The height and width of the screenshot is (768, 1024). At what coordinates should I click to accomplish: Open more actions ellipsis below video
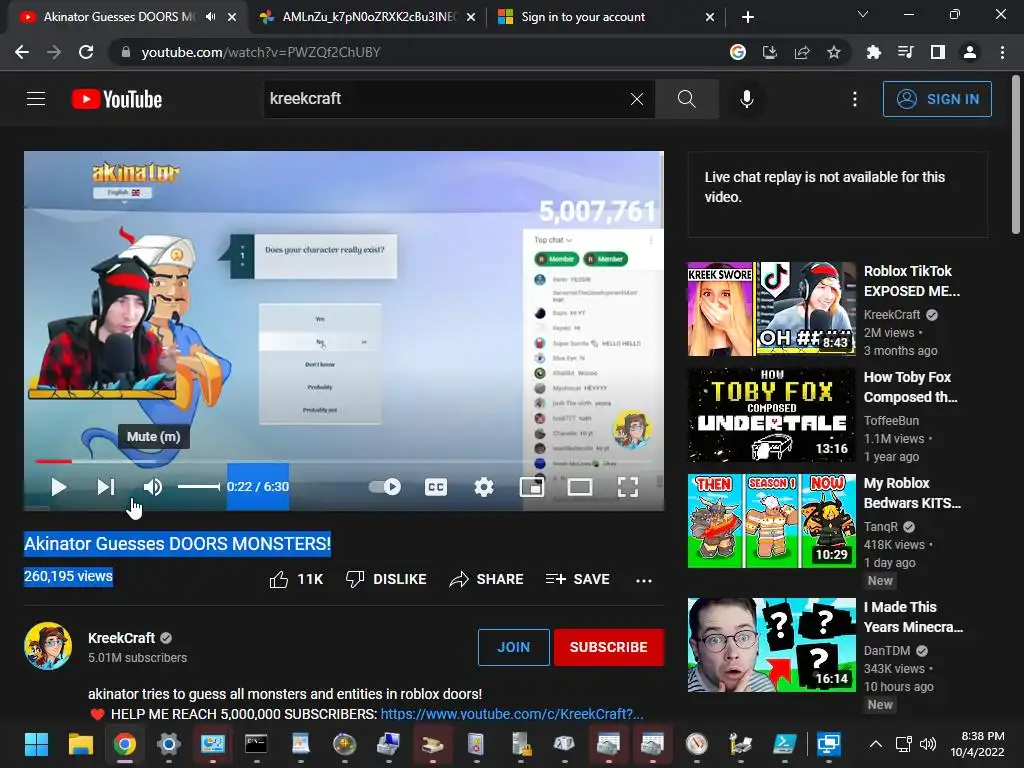(x=644, y=580)
